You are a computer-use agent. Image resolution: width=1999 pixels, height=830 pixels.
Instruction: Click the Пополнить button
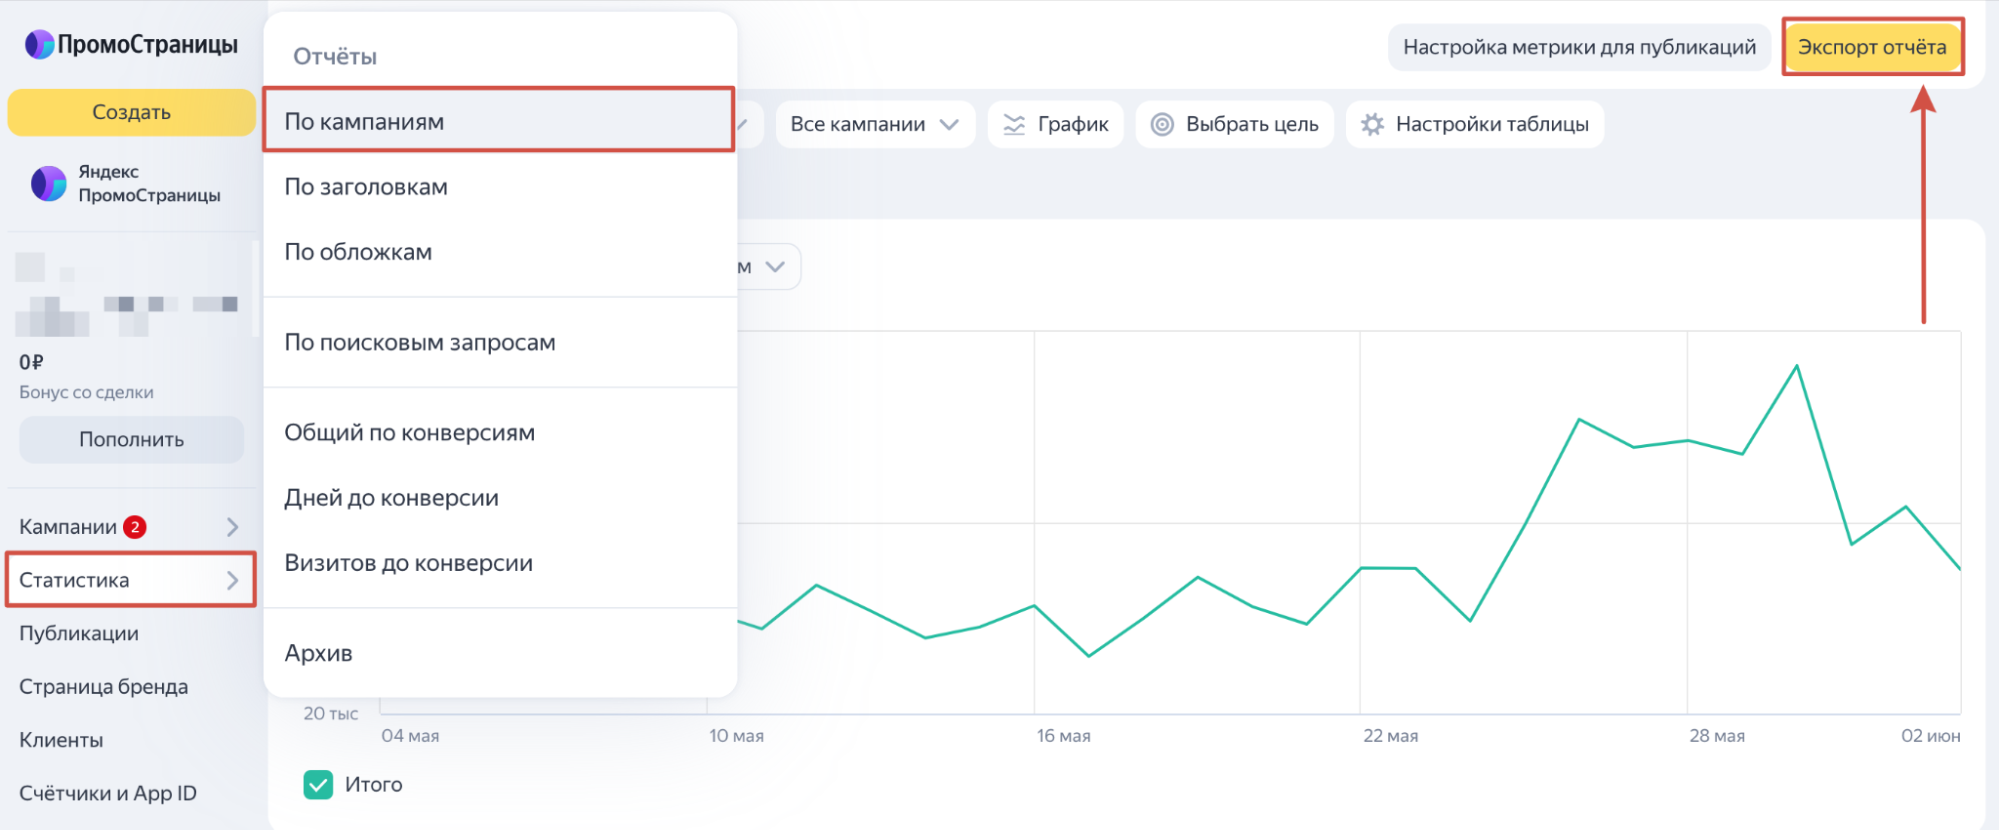pos(131,440)
